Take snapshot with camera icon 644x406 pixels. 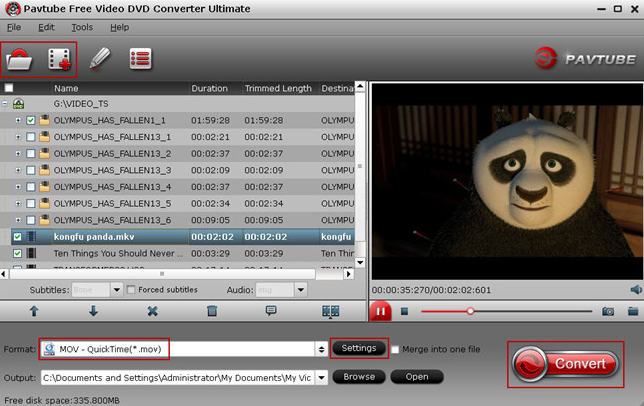(x=608, y=311)
